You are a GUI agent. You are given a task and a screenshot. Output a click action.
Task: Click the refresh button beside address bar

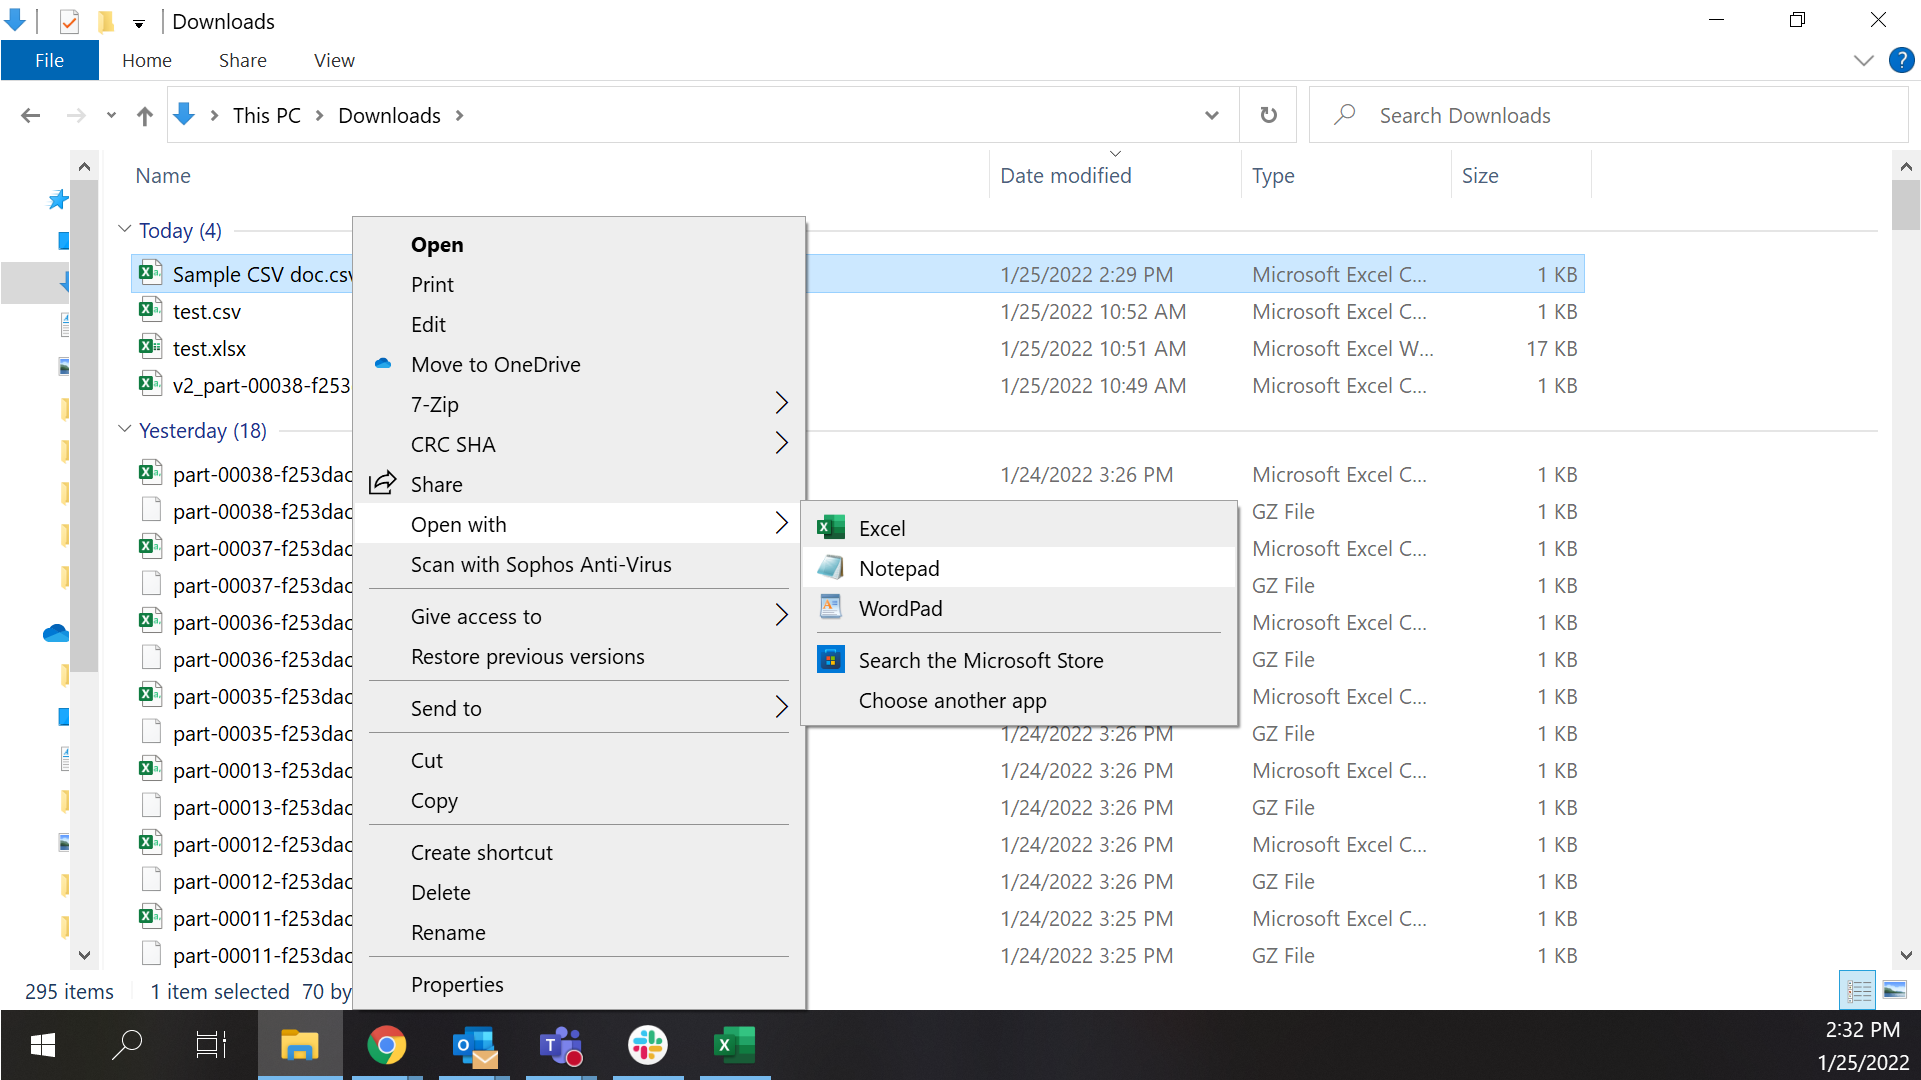click(x=1268, y=115)
